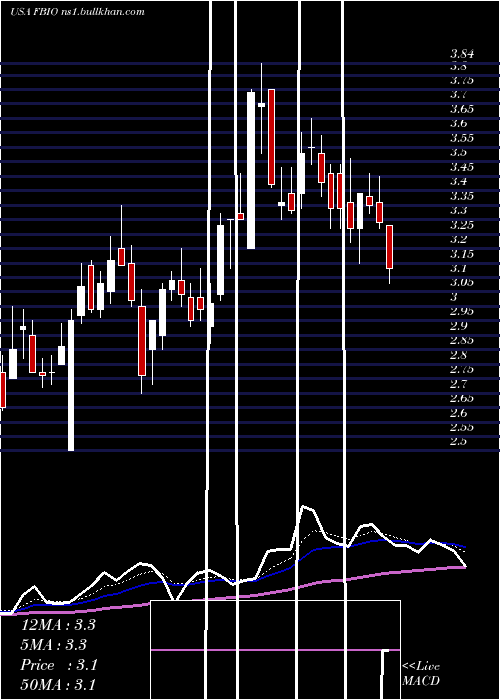Select the 3.75 price axis label

(x=462, y=81)
